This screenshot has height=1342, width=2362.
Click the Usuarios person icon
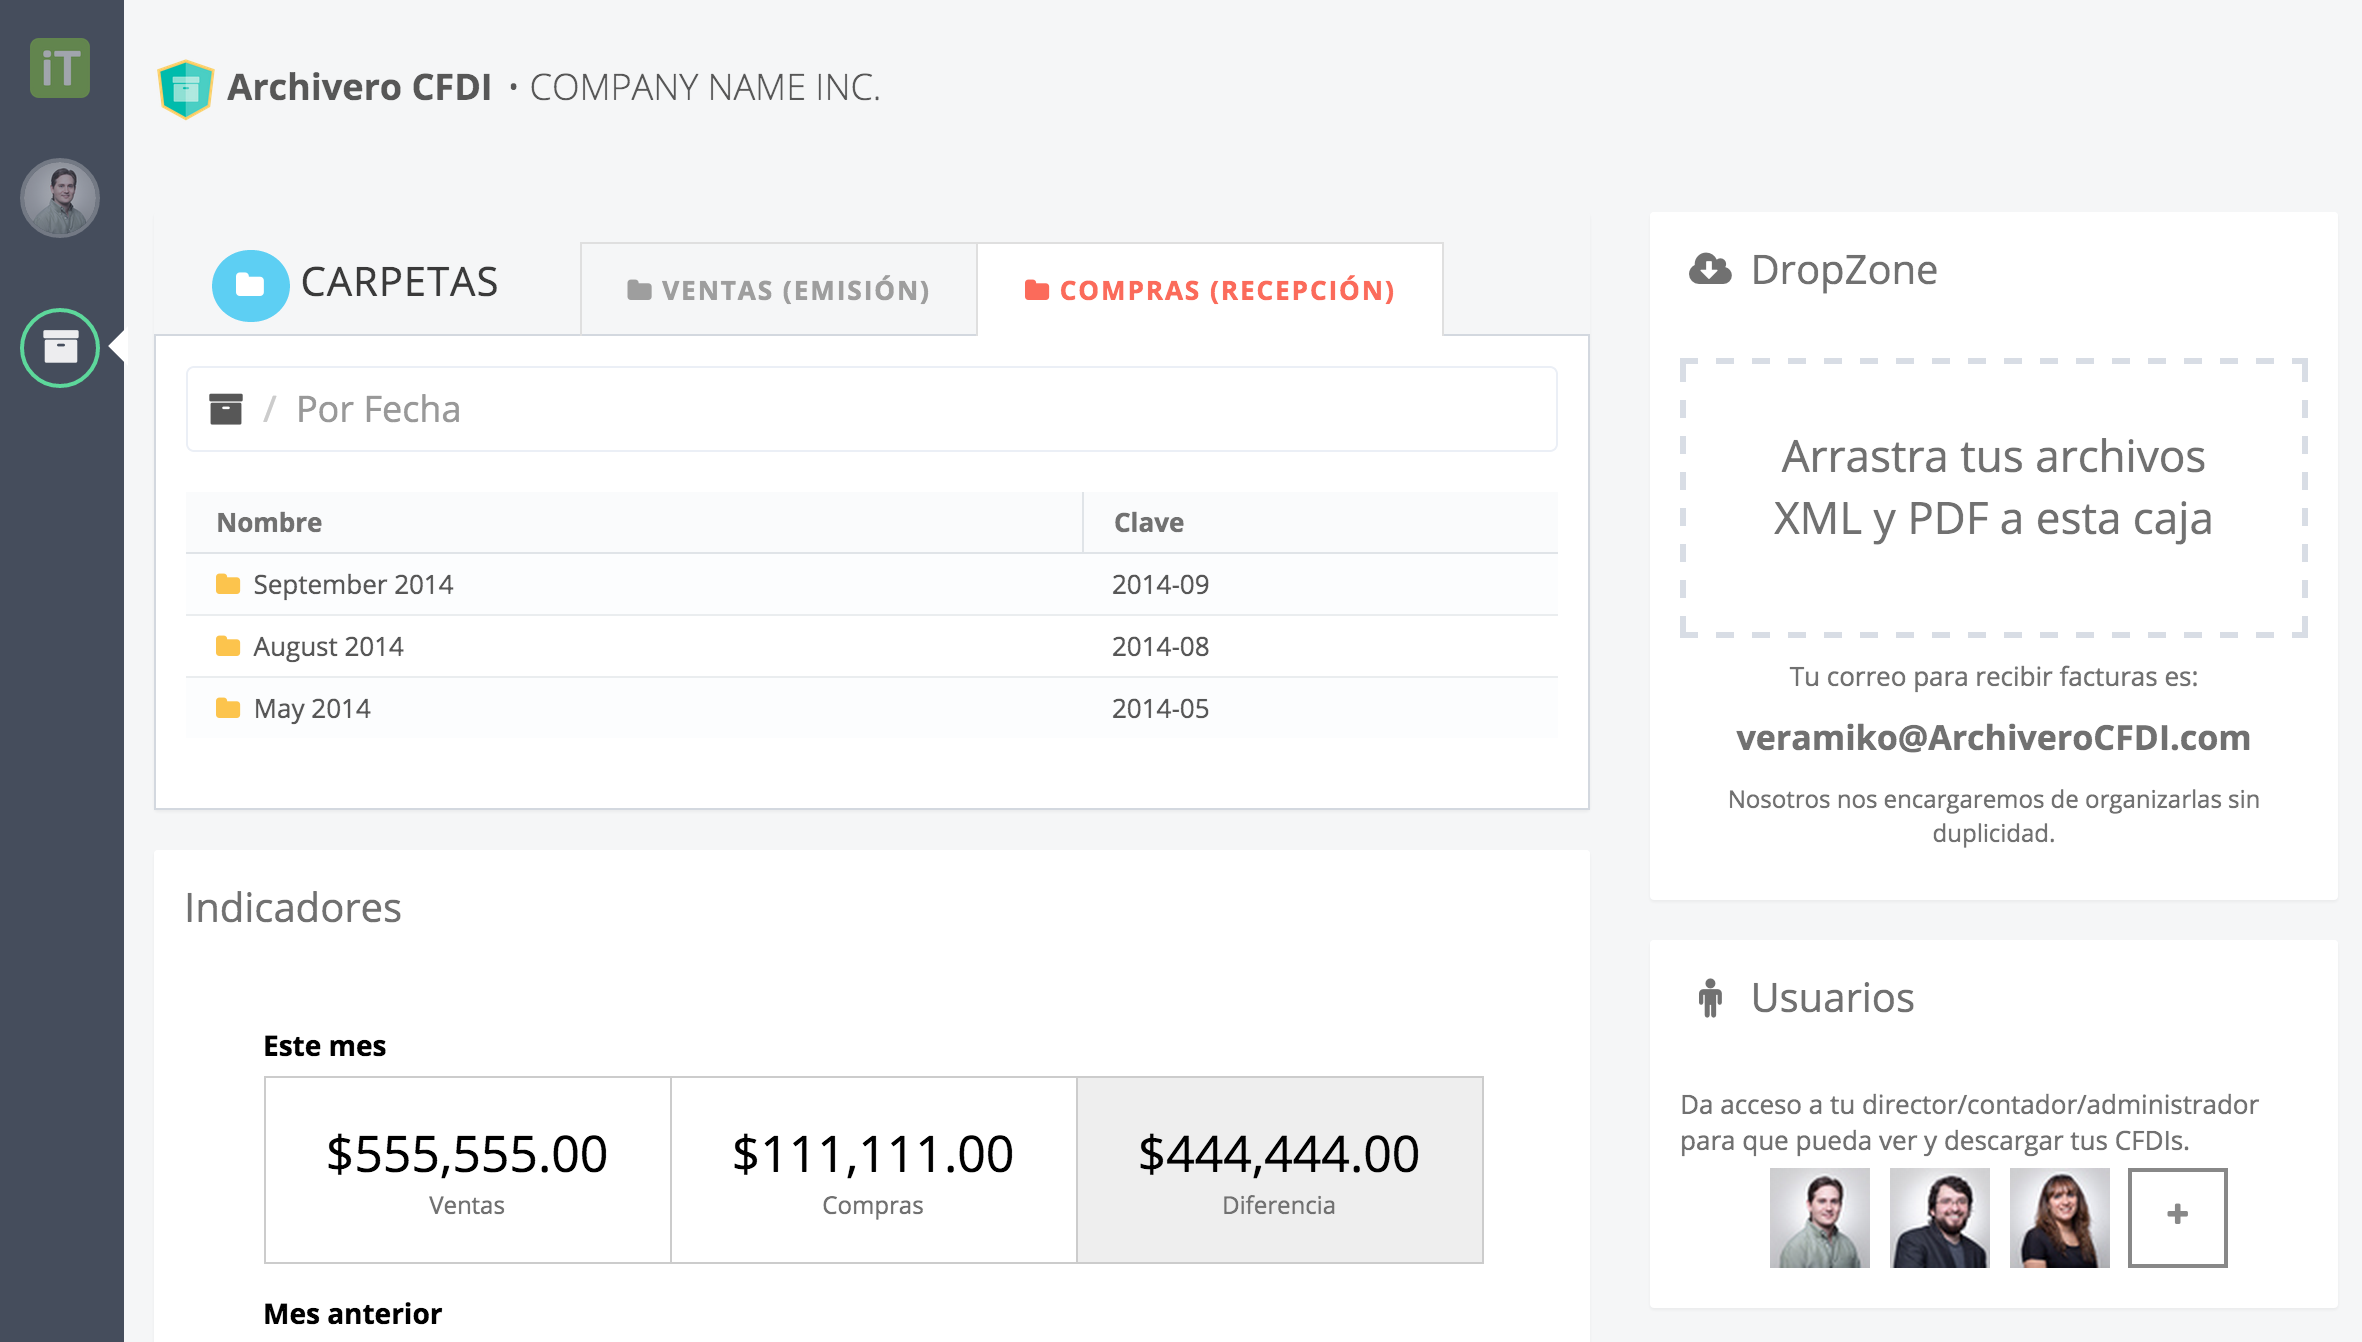(x=1710, y=998)
